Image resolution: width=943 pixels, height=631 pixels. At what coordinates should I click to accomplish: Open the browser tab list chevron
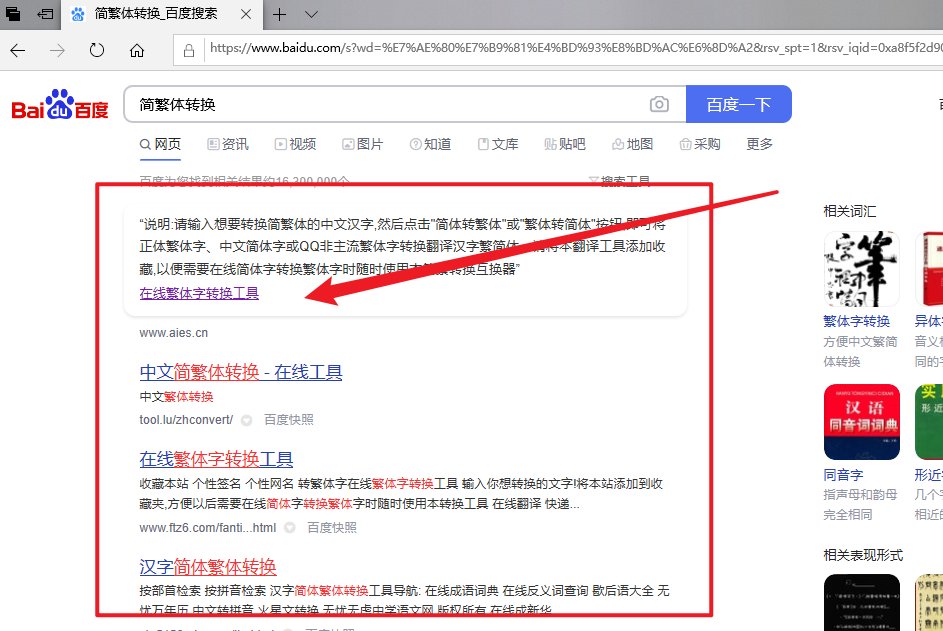309,15
